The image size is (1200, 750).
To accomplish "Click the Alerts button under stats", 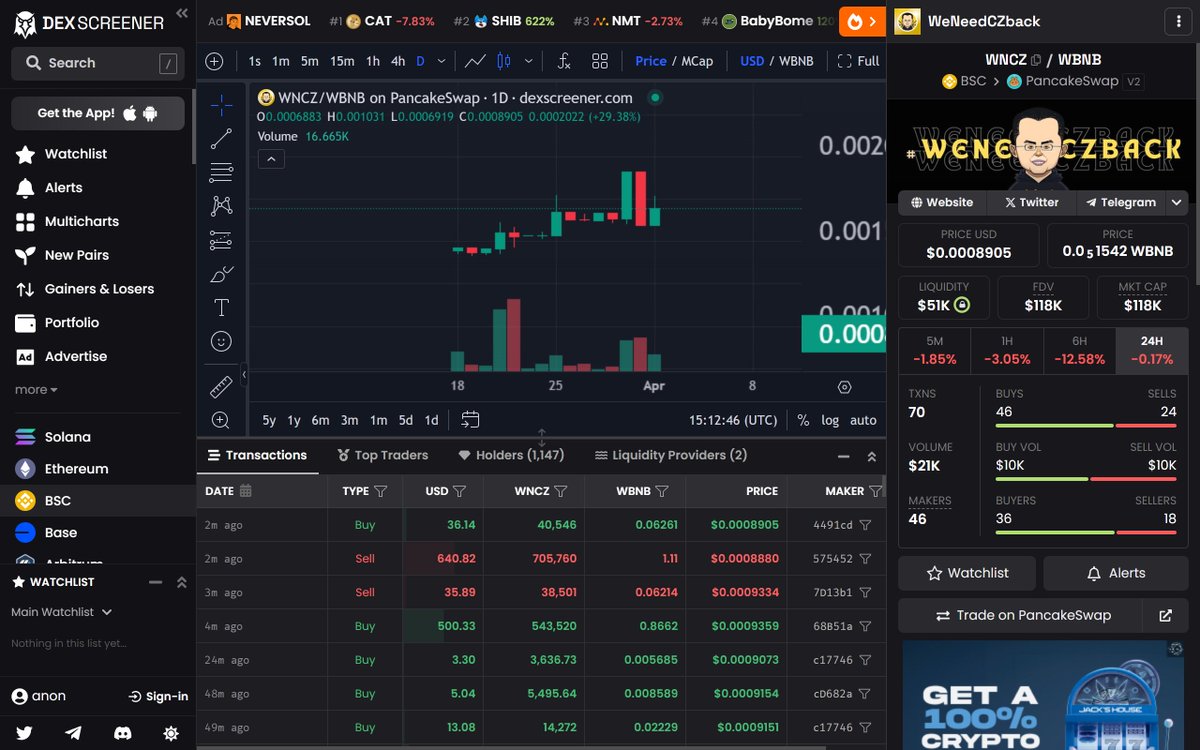I will point(1115,573).
